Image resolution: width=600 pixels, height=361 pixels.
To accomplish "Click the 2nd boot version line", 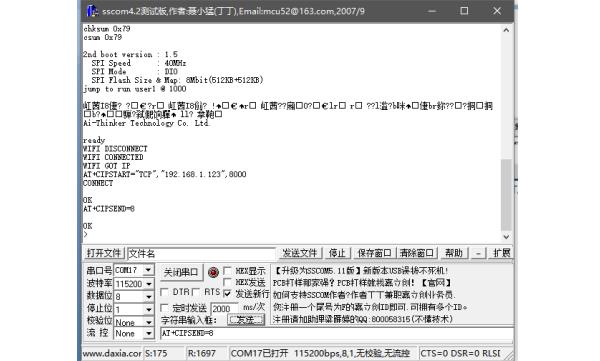I will click(130, 54).
